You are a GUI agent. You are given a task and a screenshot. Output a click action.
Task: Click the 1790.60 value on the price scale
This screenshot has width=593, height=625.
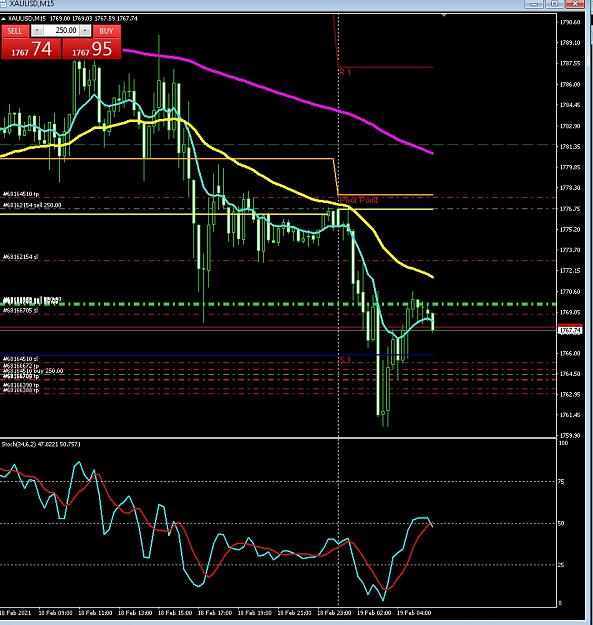[x=570, y=22]
